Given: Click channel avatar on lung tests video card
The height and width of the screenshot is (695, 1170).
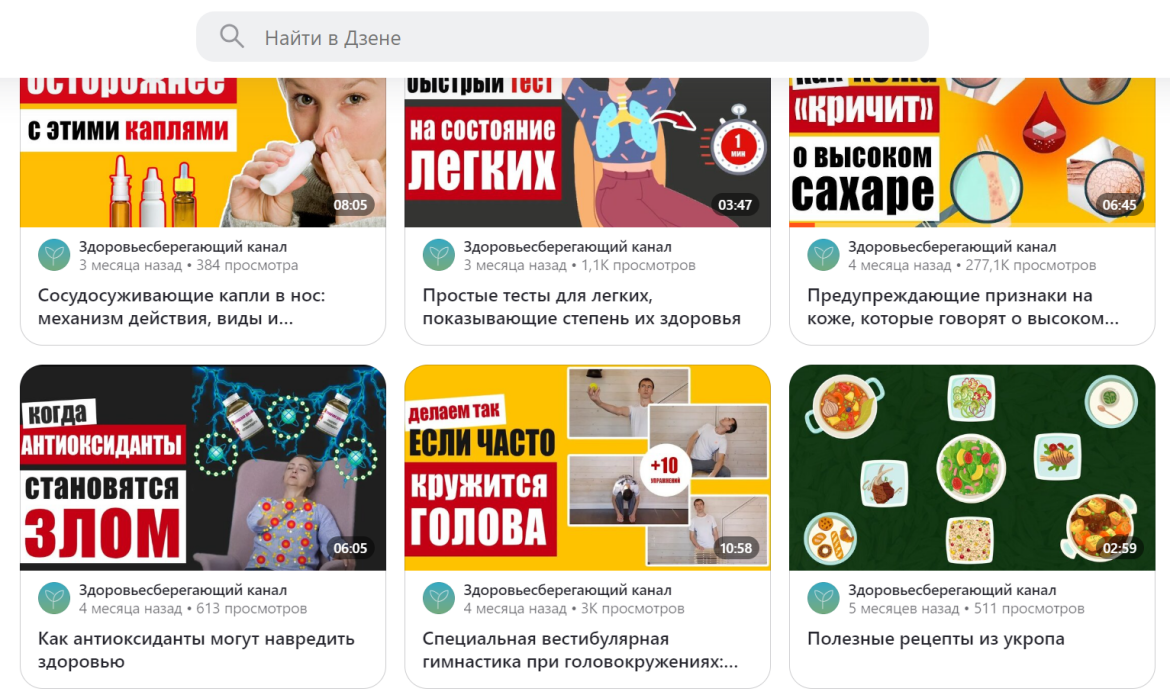Looking at the screenshot, I should (439, 255).
